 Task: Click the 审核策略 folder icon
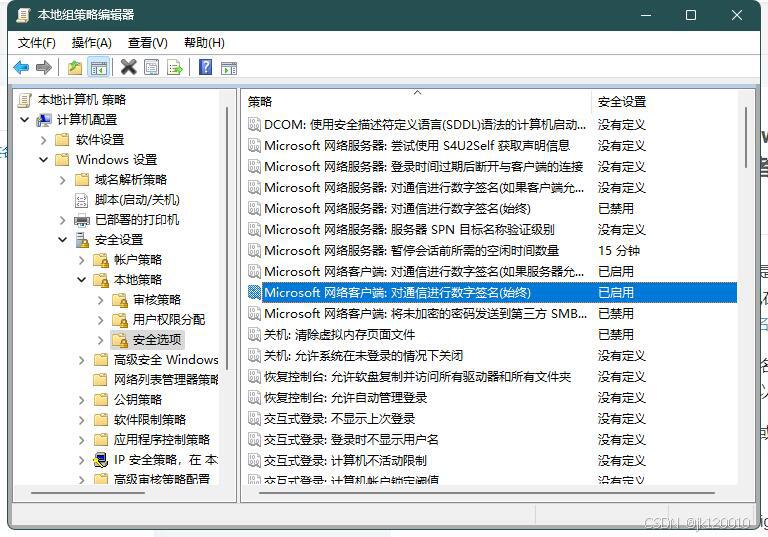click(120, 300)
